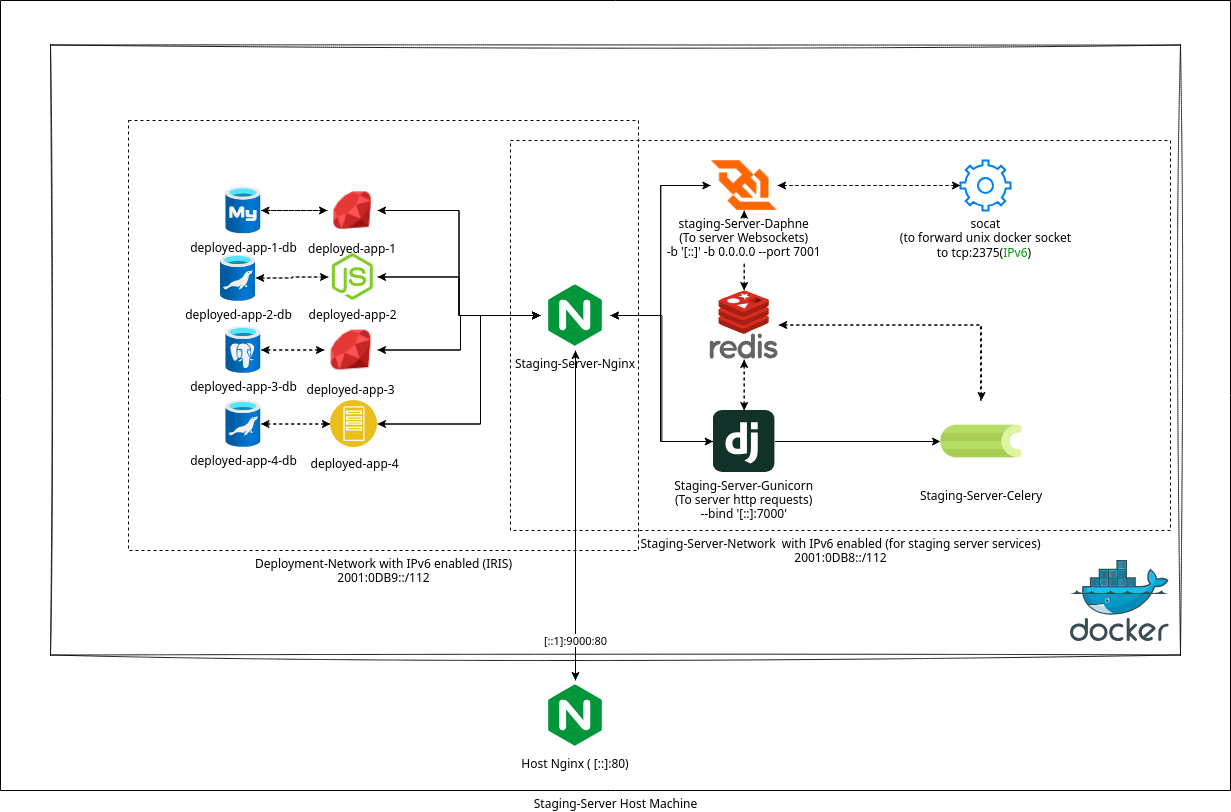
Task: Select the Deployment-Network with IPv6 enabled (IRIS) caption
Action: [384, 564]
